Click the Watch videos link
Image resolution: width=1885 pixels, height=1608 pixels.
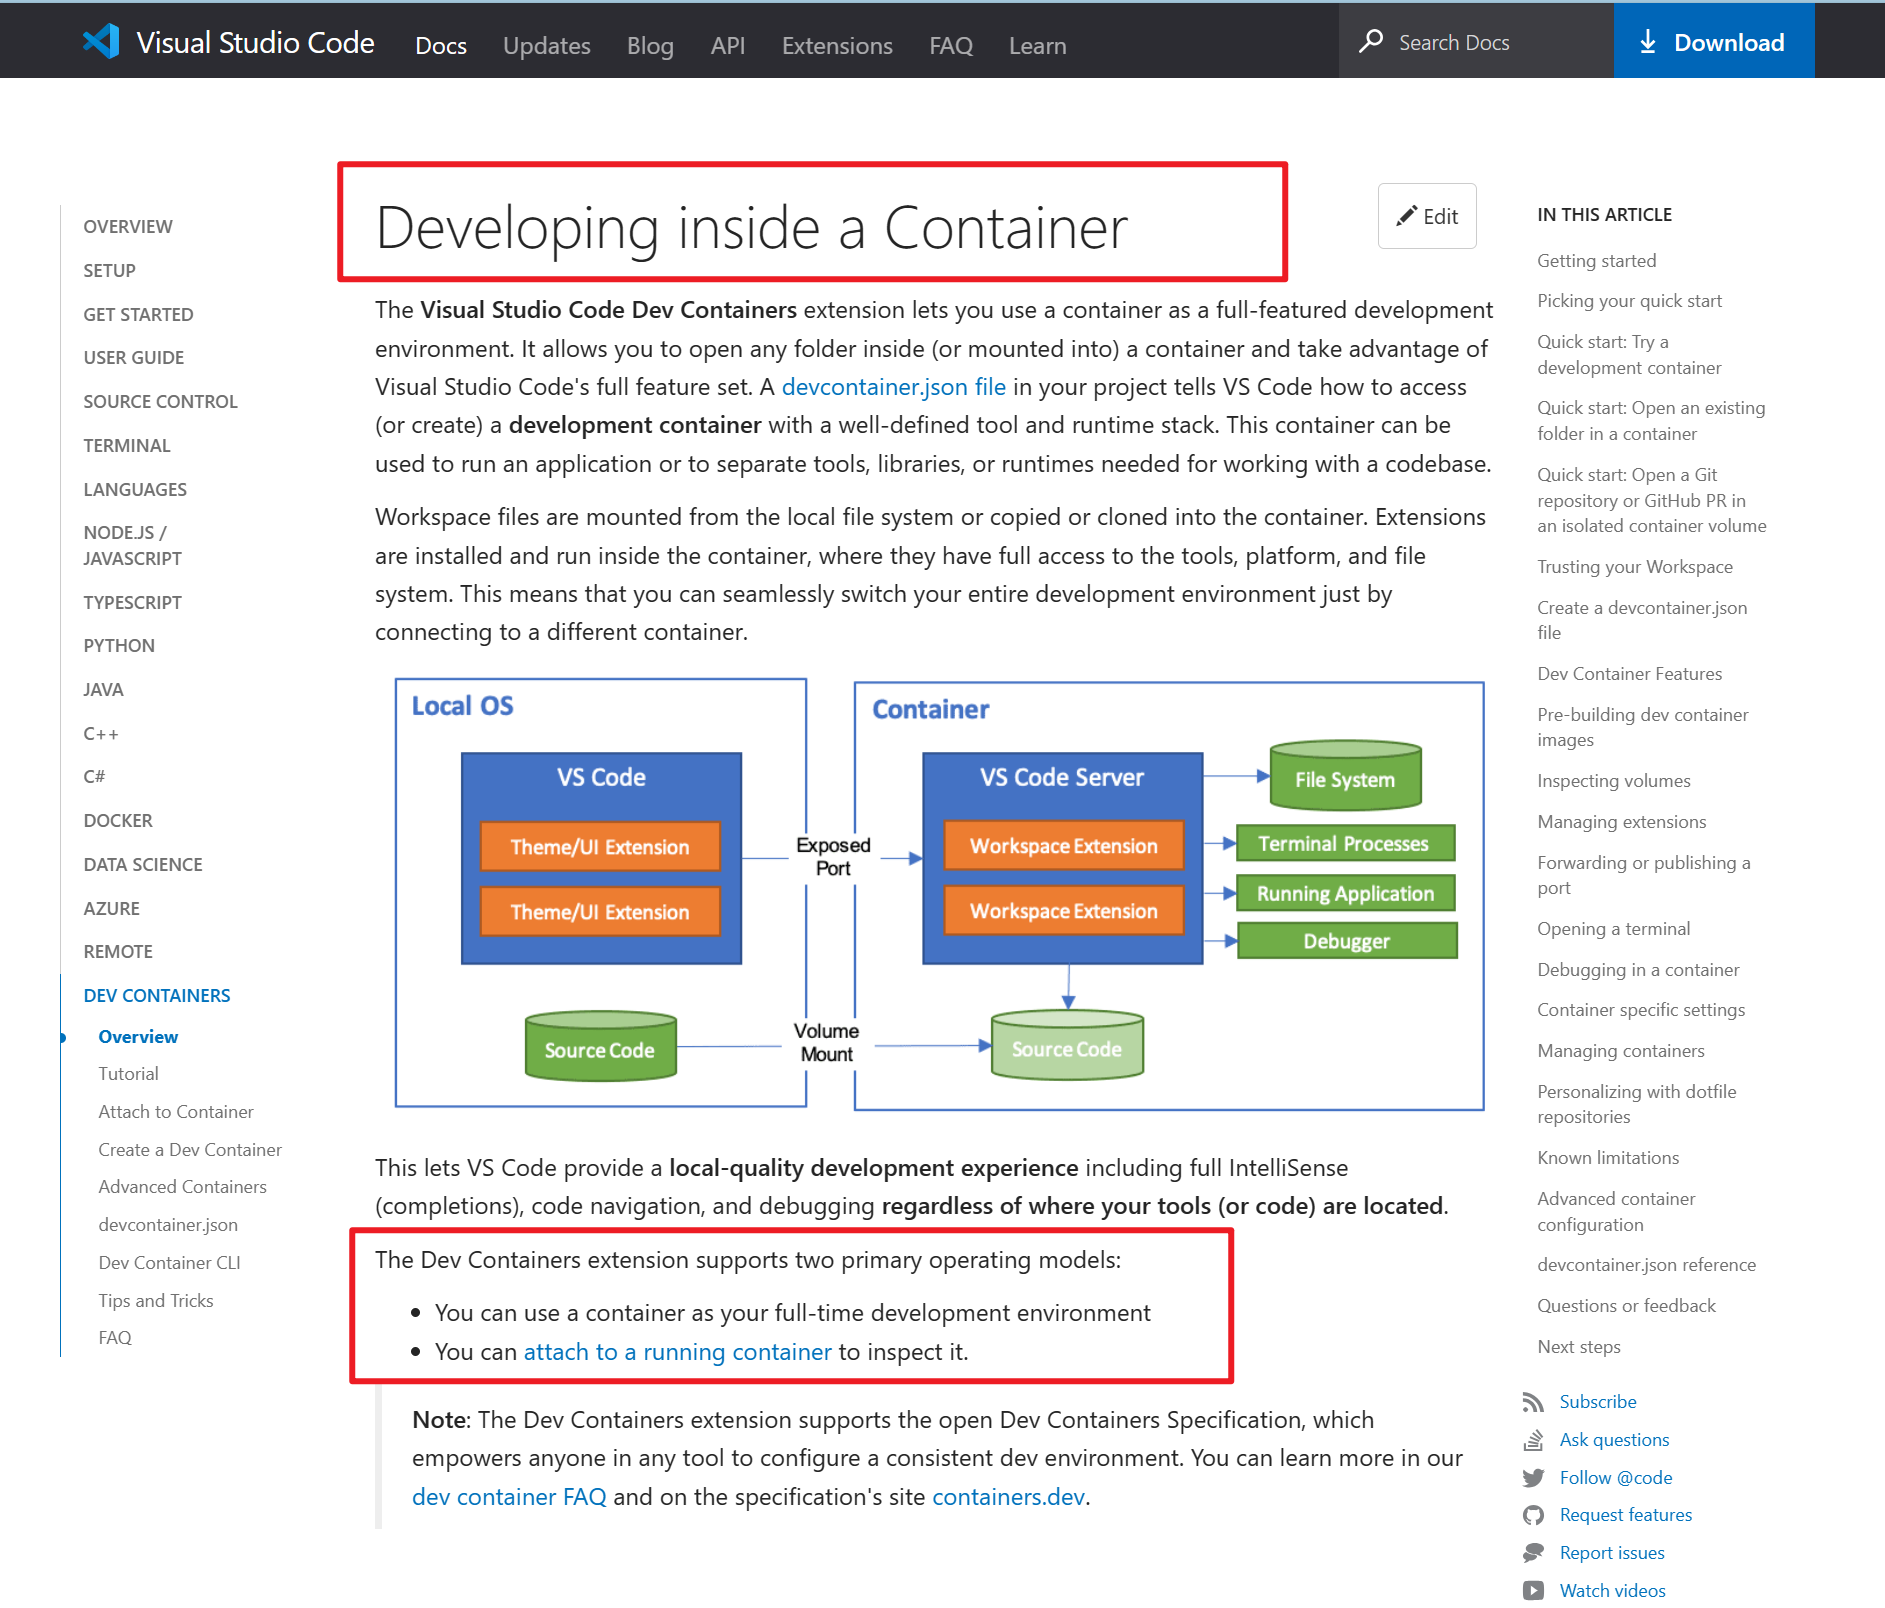click(x=1612, y=1590)
